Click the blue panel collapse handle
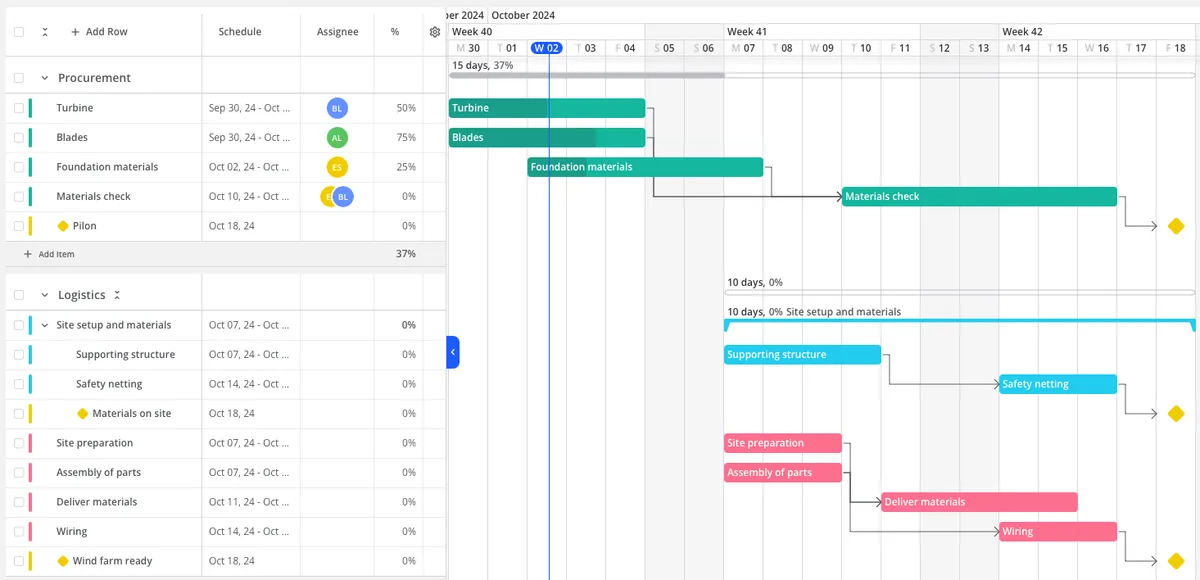Image resolution: width=1200 pixels, height=580 pixels. click(x=452, y=352)
